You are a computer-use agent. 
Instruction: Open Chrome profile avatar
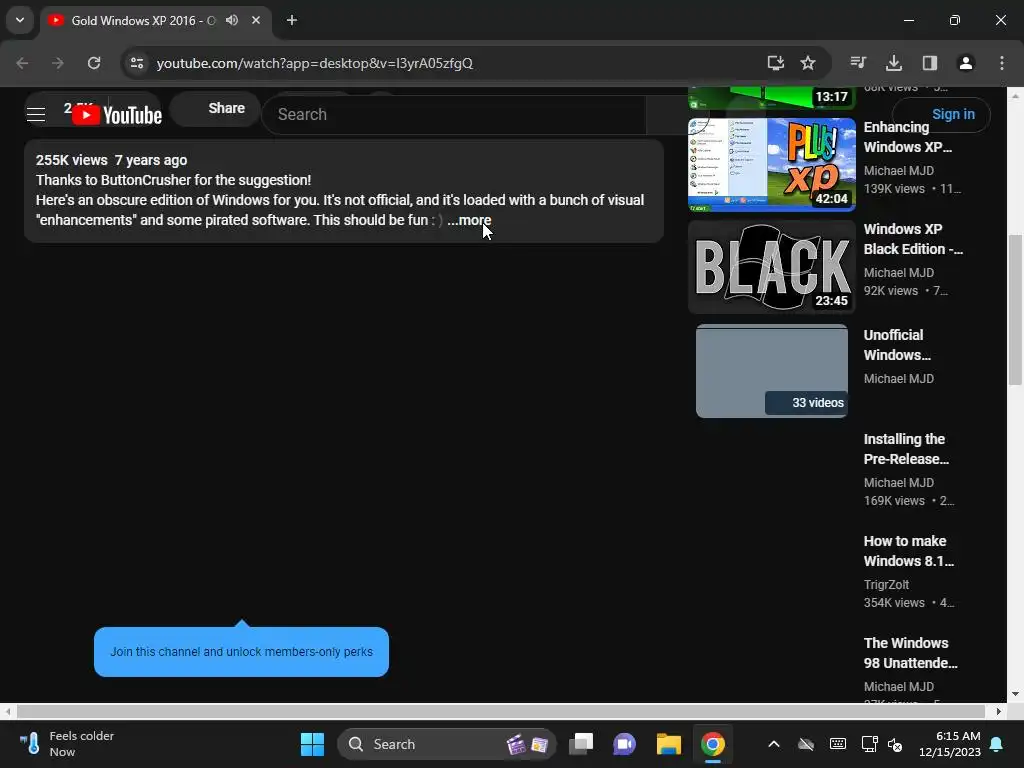[x=966, y=63]
